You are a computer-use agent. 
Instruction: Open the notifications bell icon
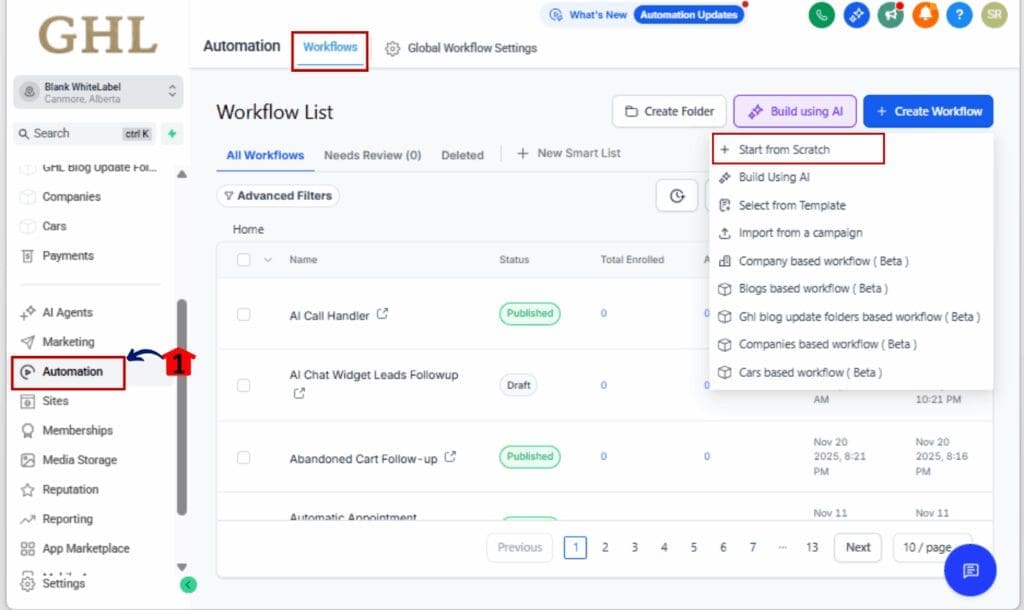(925, 16)
